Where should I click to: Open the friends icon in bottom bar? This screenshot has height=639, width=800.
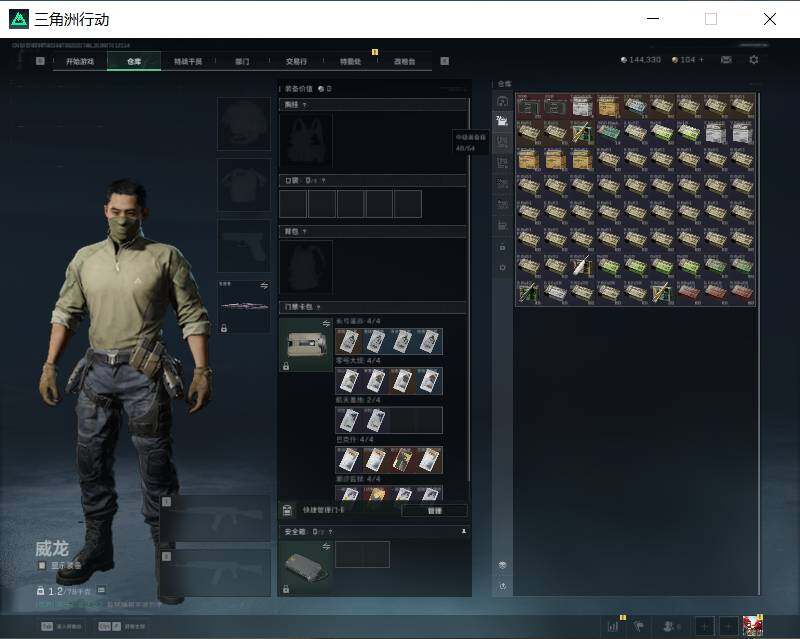point(669,626)
